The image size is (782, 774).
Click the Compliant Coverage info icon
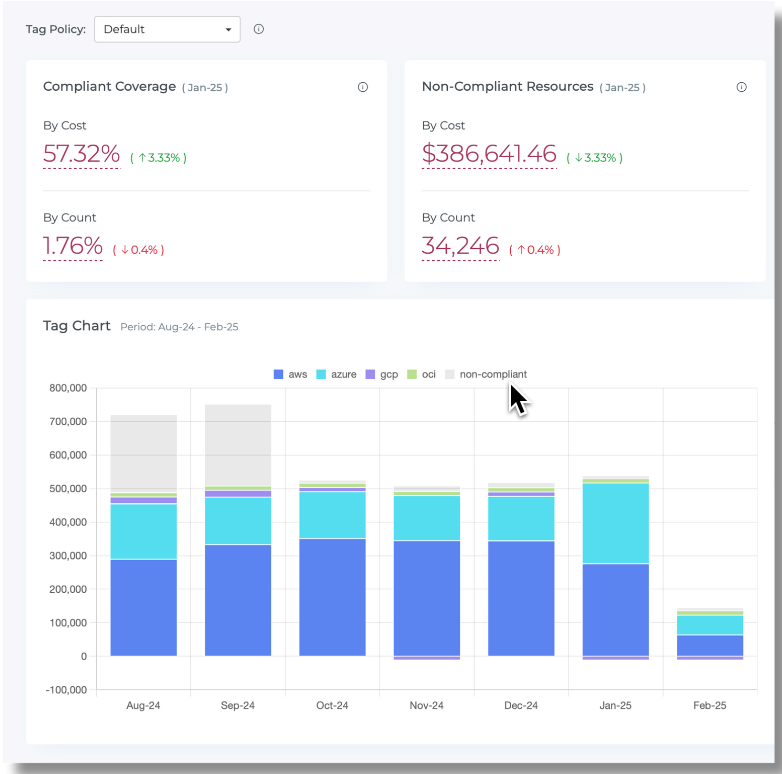click(363, 87)
